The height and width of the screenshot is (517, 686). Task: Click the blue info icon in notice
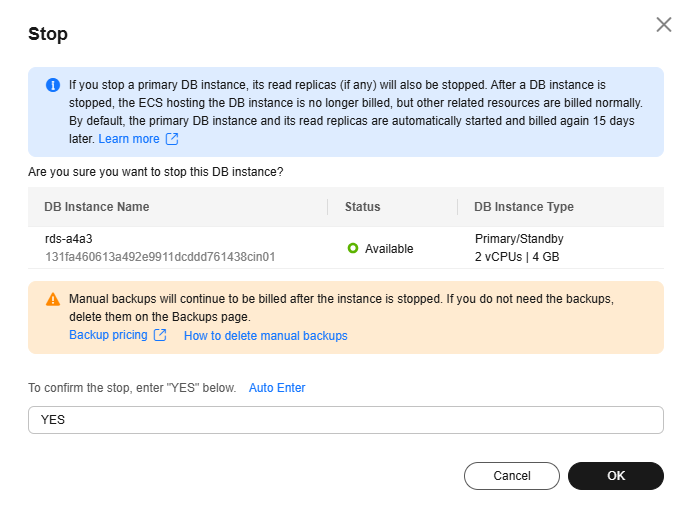[x=53, y=85]
